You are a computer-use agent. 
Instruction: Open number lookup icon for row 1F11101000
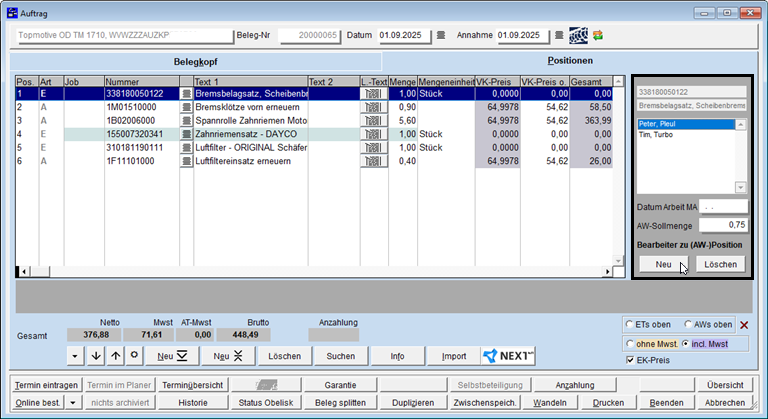pos(186,161)
